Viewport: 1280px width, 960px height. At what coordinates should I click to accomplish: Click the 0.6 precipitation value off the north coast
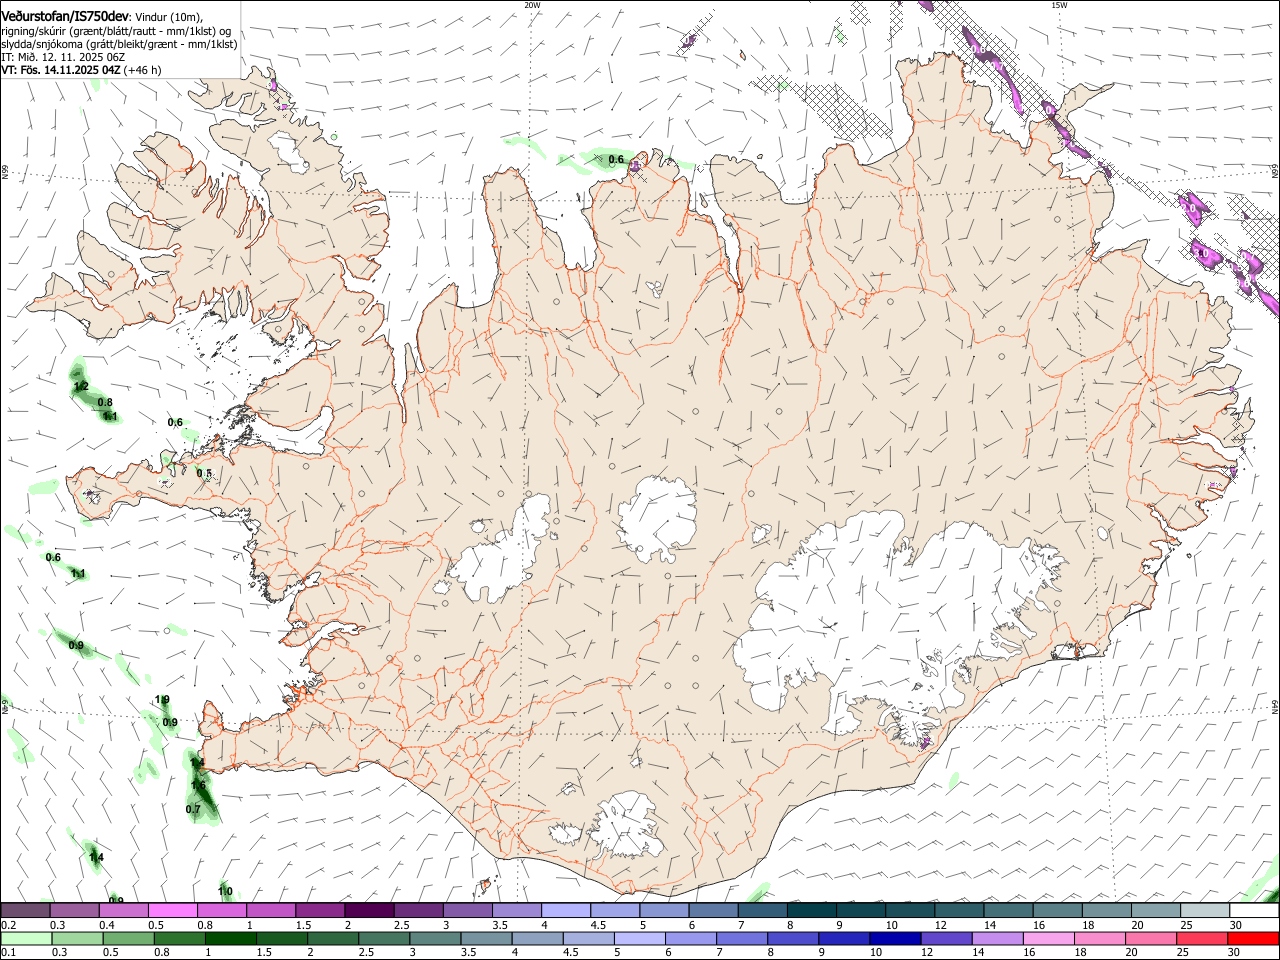616,160
